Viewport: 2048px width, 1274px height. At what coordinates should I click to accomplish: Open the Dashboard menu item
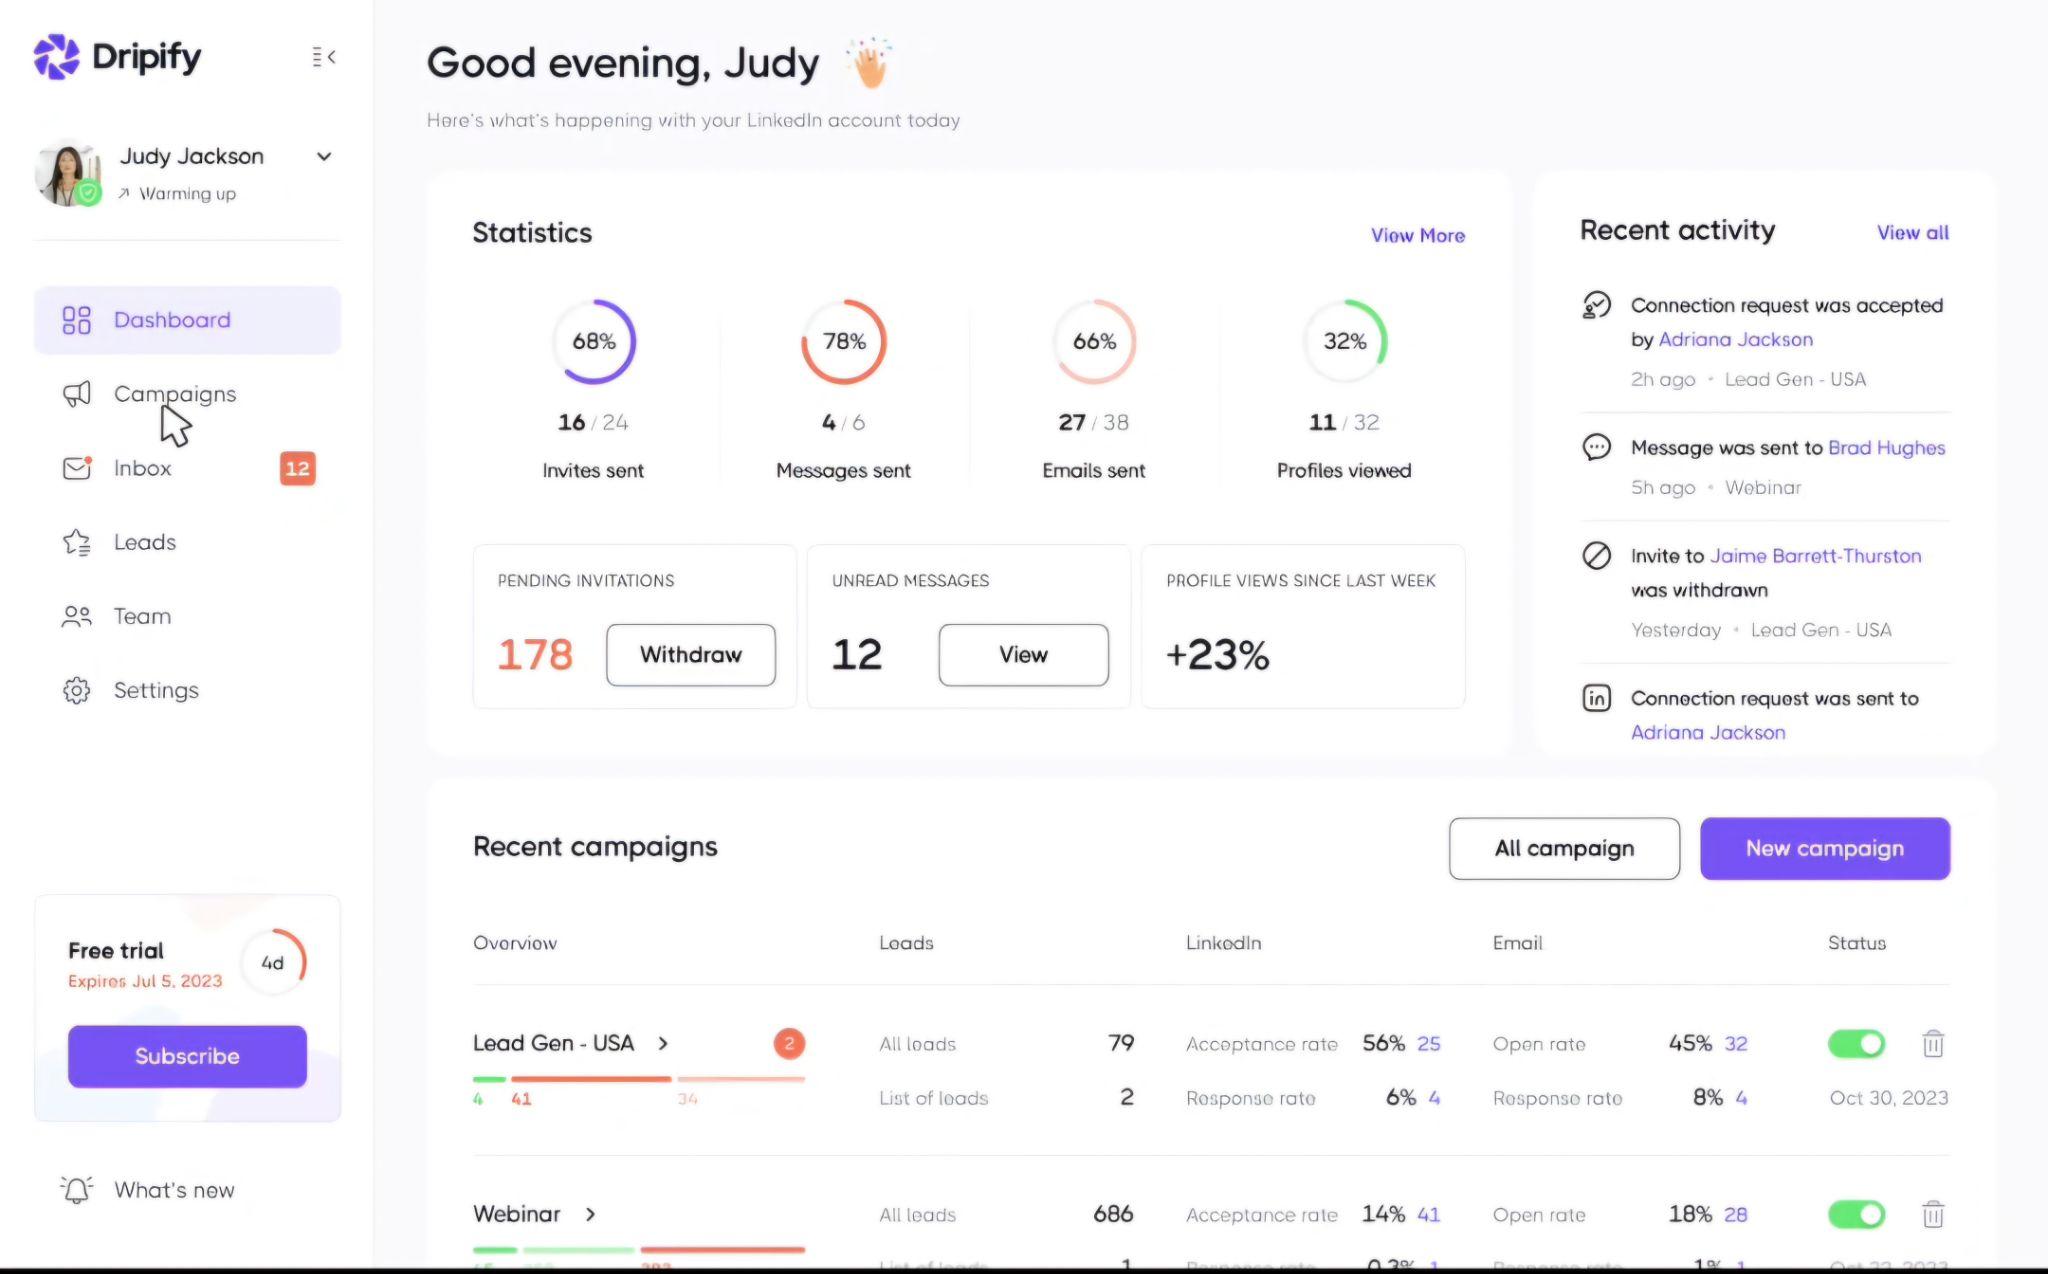(187, 320)
